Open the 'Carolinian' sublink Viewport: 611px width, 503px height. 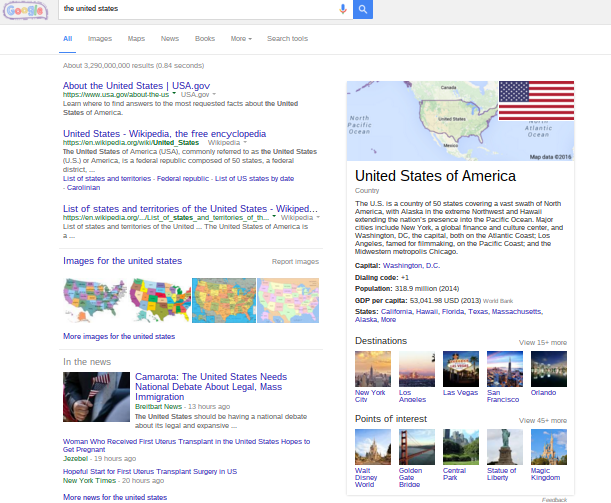[x=83, y=187]
